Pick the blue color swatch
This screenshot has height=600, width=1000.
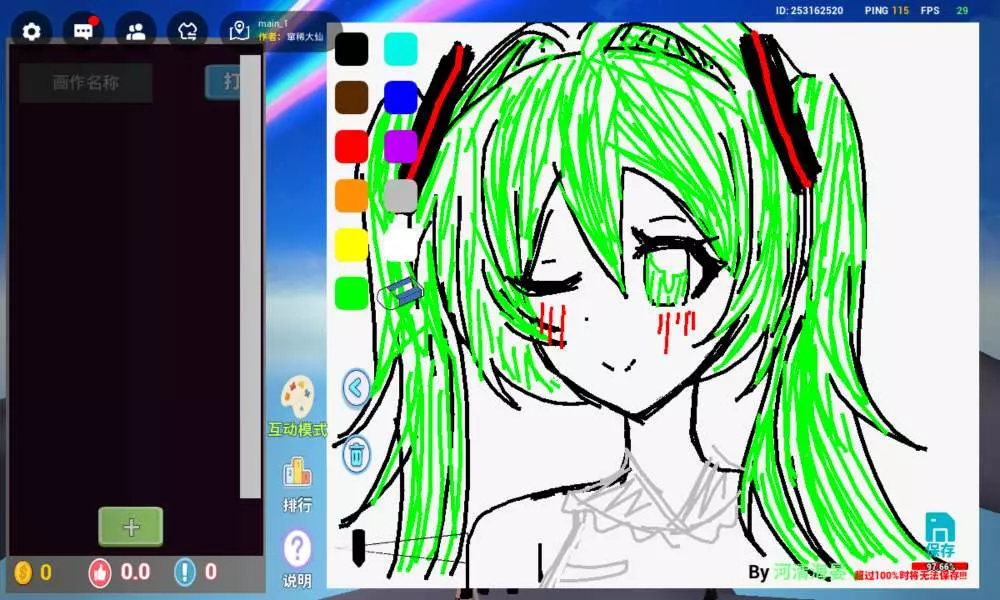tap(401, 98)
